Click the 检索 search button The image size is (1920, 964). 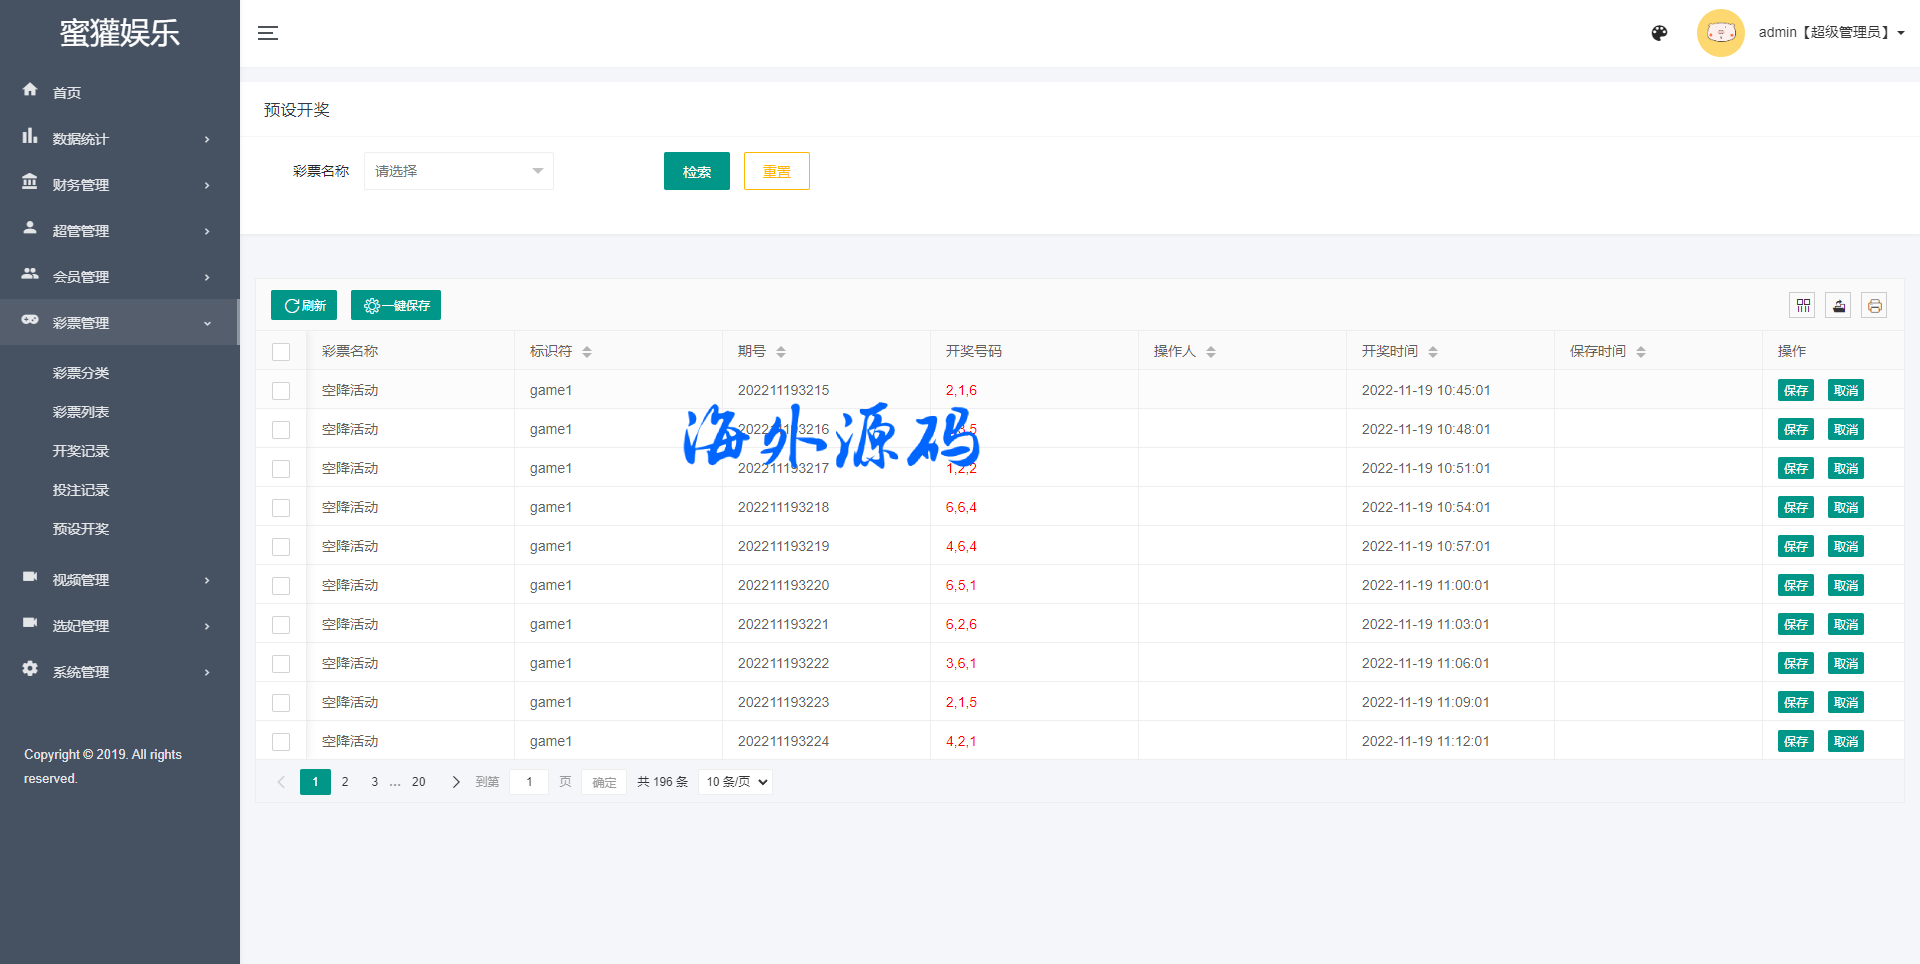[696, 171]
